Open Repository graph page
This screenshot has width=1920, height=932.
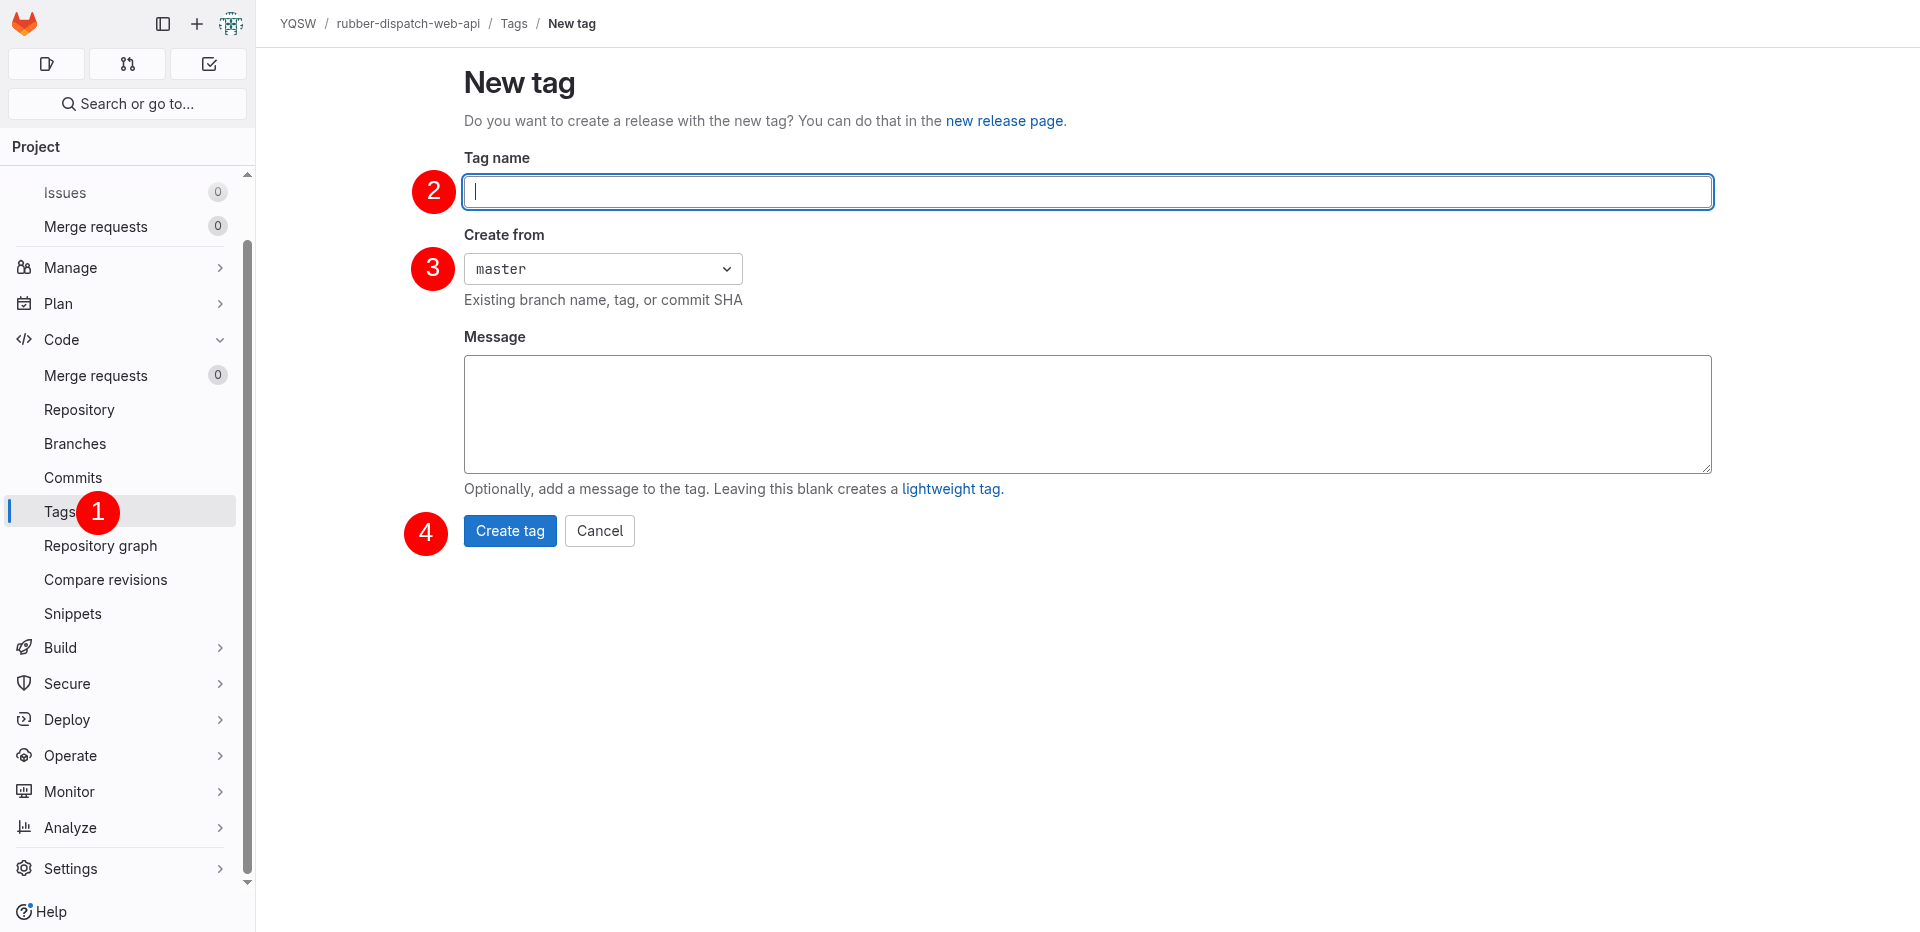coord(121,546)
